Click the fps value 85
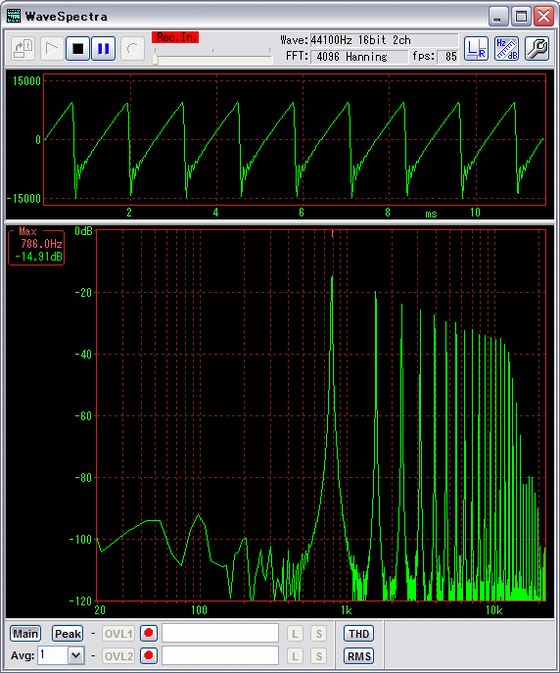Viewport: 560px width, 673px height. pyautogui.click(x=448, y=57)
